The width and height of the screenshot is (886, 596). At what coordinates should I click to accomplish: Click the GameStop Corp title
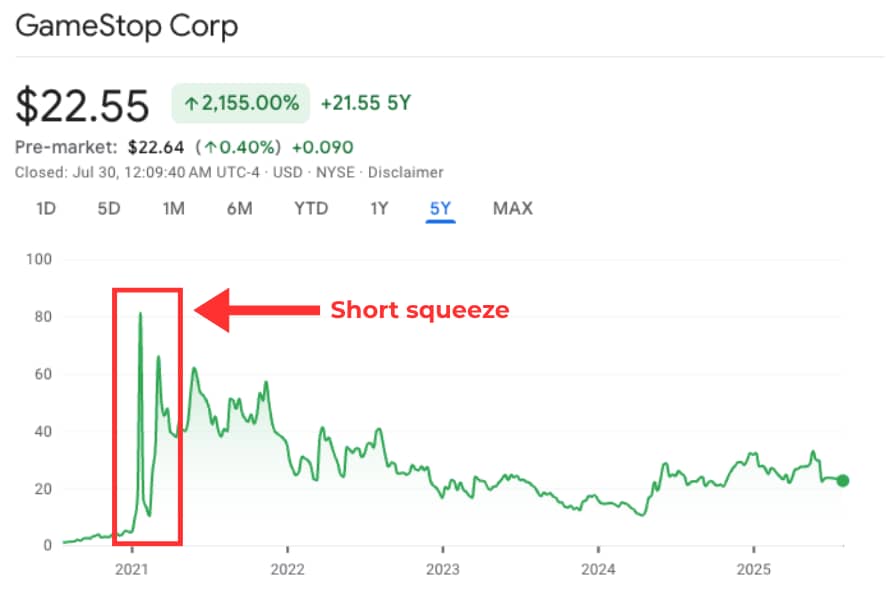[127, 26]
